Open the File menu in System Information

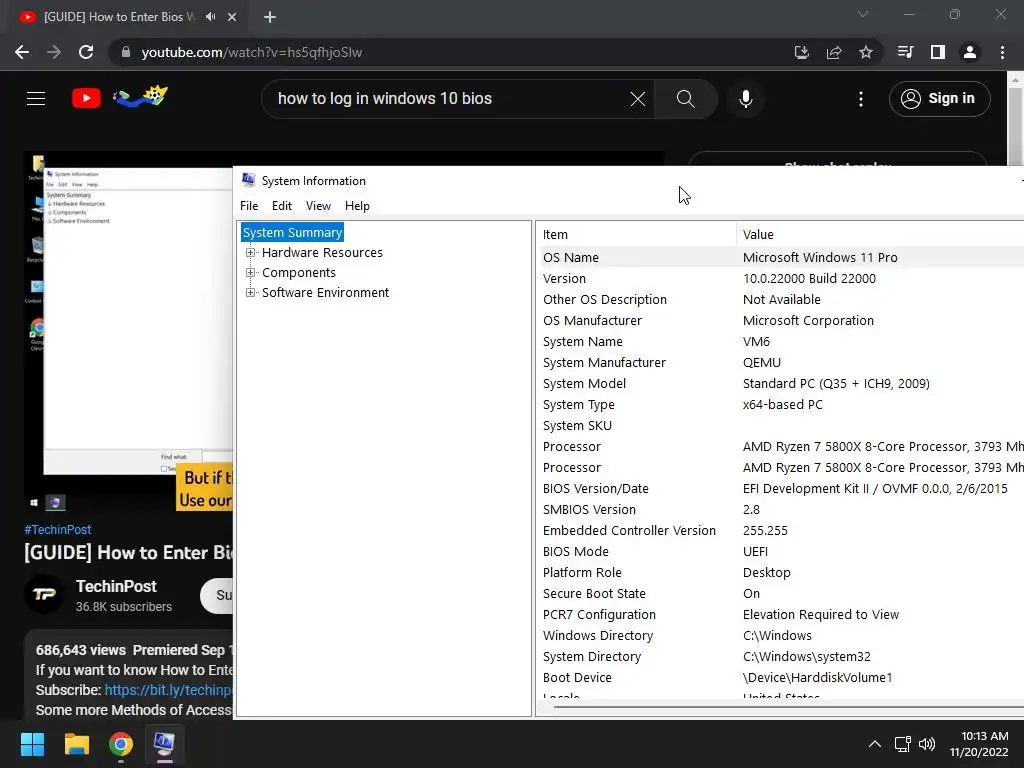pyautogui.click(x=249, y=206)
